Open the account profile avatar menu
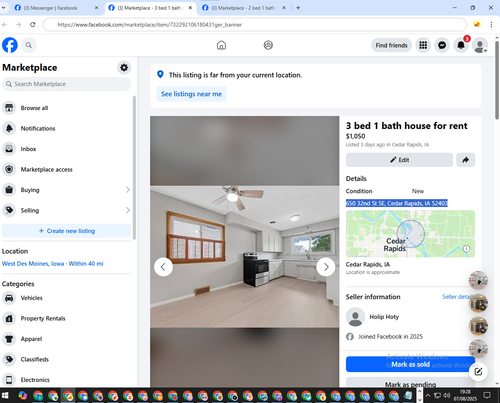 click(480, 45)
